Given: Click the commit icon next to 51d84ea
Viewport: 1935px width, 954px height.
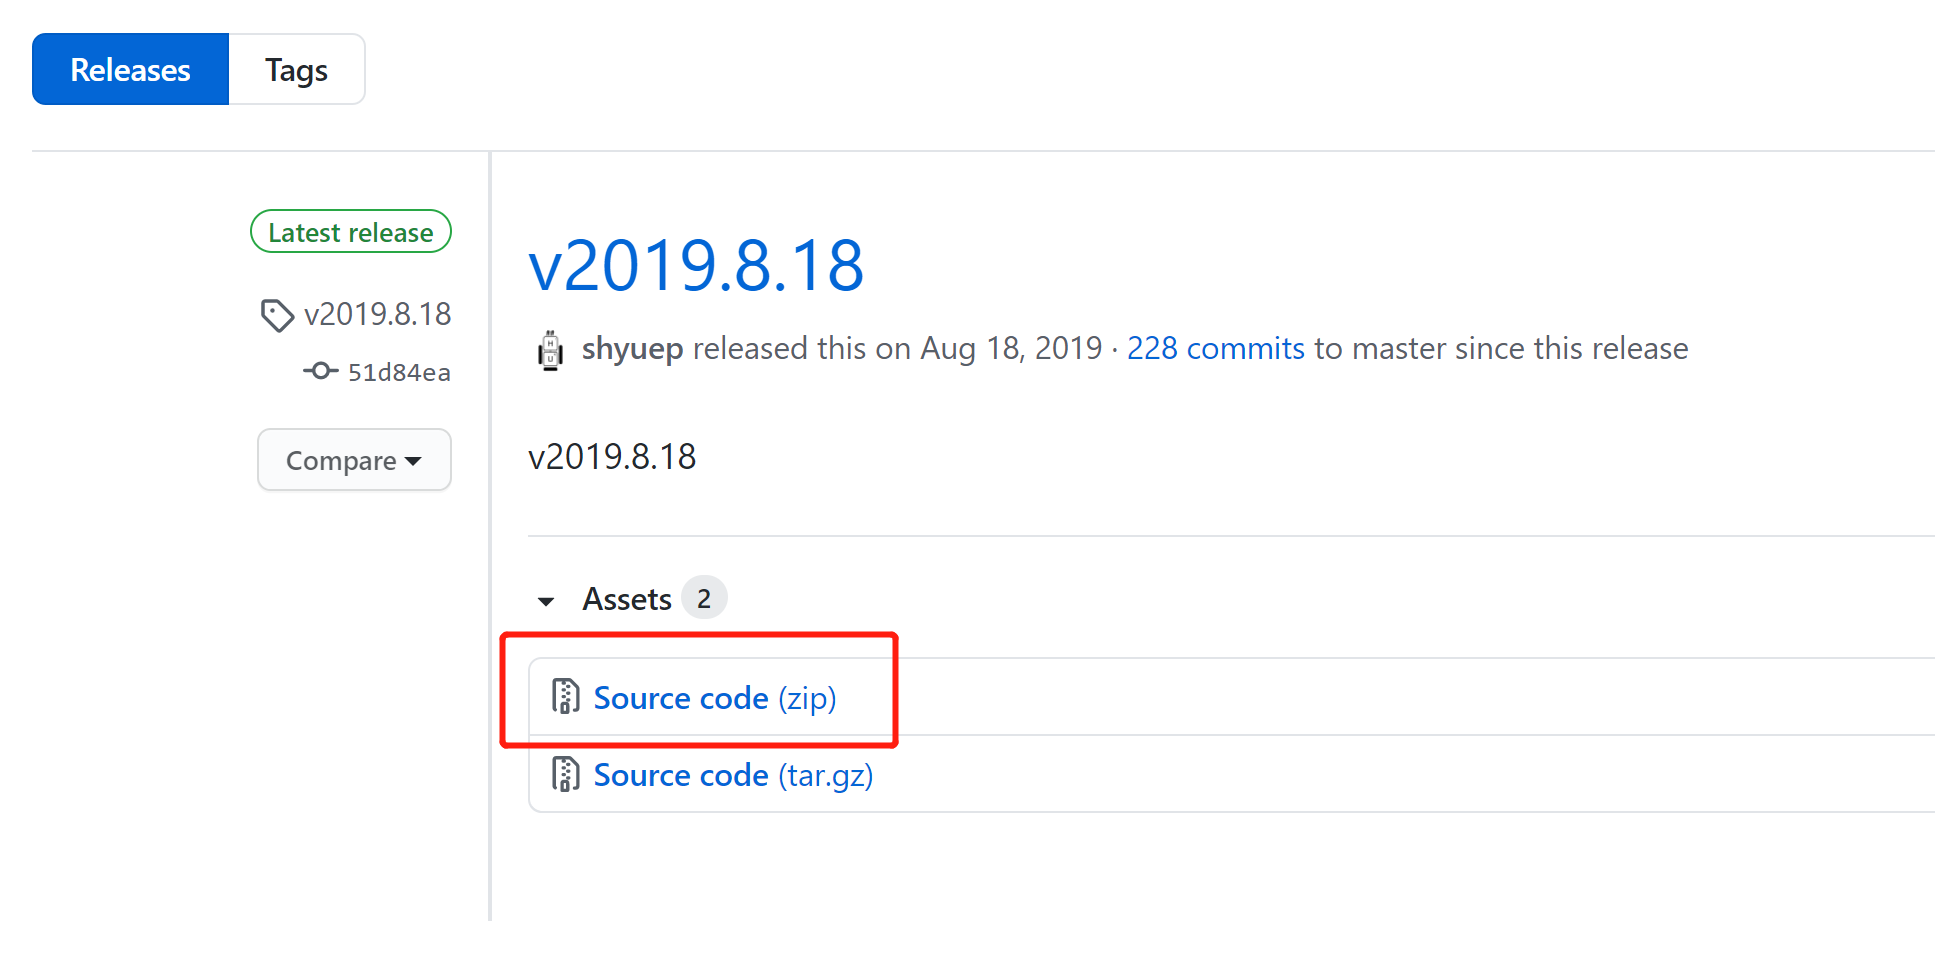Looking at the screenshot, I should [320, 371].
